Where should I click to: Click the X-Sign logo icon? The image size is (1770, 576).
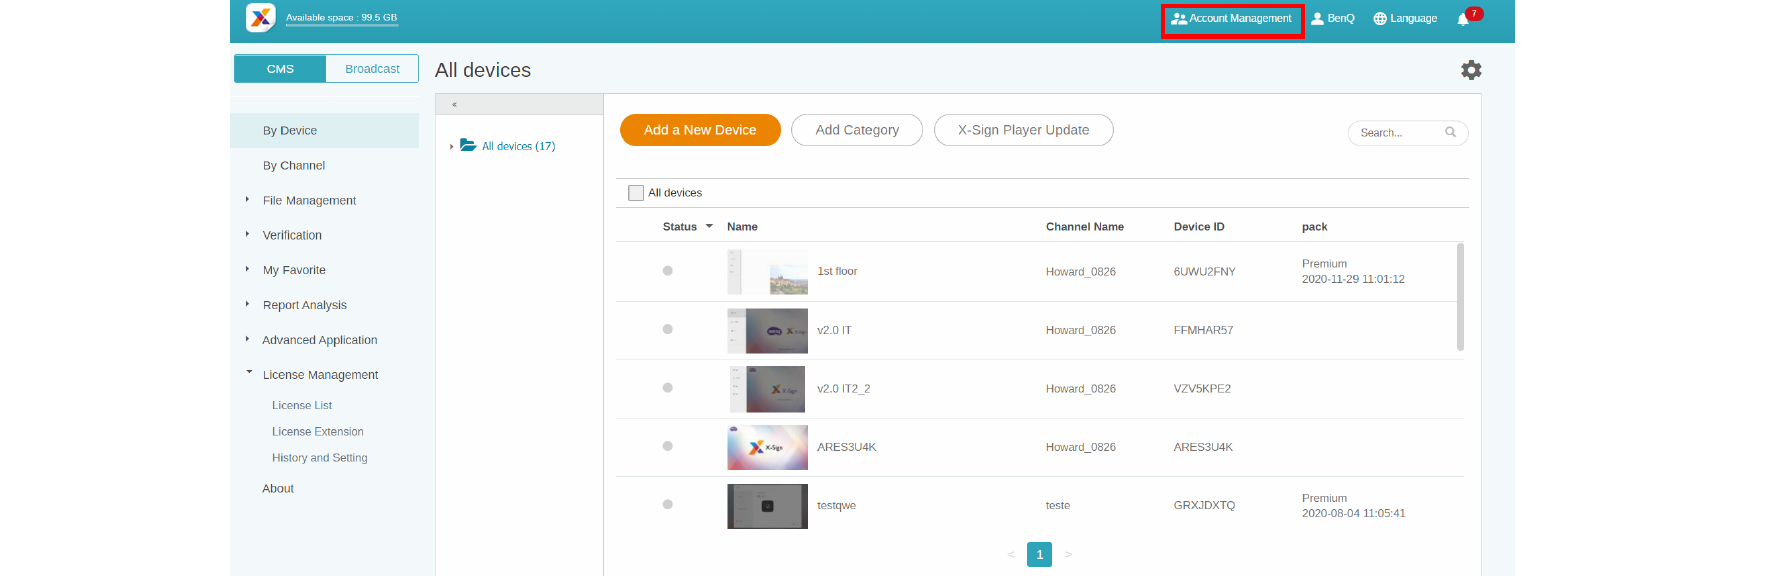click(x=261, y=18)
